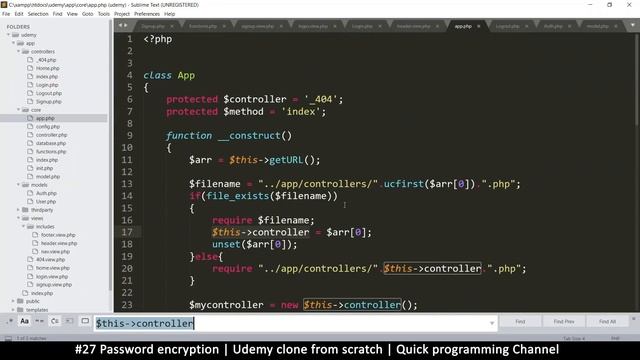Expand the public folder
This screenshot has height=360, width=640.
(x=13, y=301)
